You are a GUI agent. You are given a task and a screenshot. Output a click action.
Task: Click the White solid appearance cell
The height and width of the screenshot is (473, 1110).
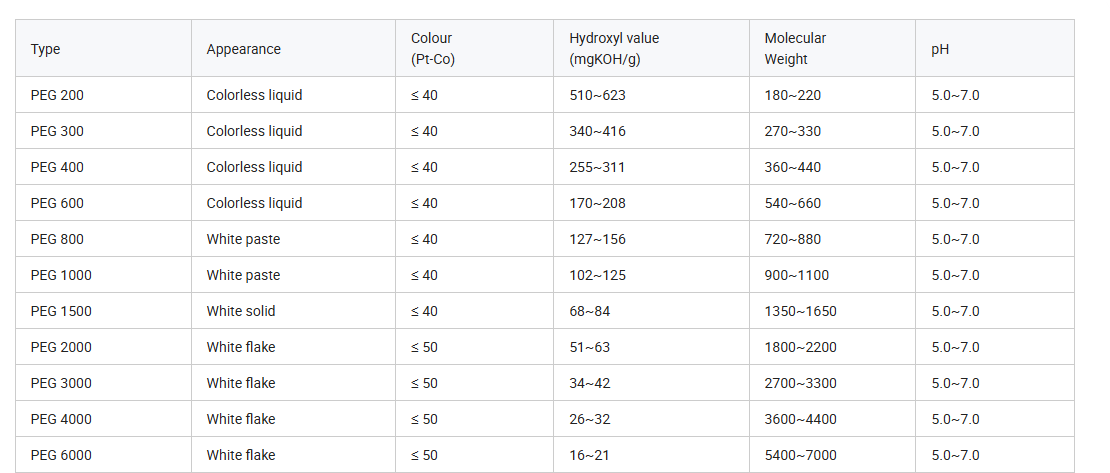241,311
